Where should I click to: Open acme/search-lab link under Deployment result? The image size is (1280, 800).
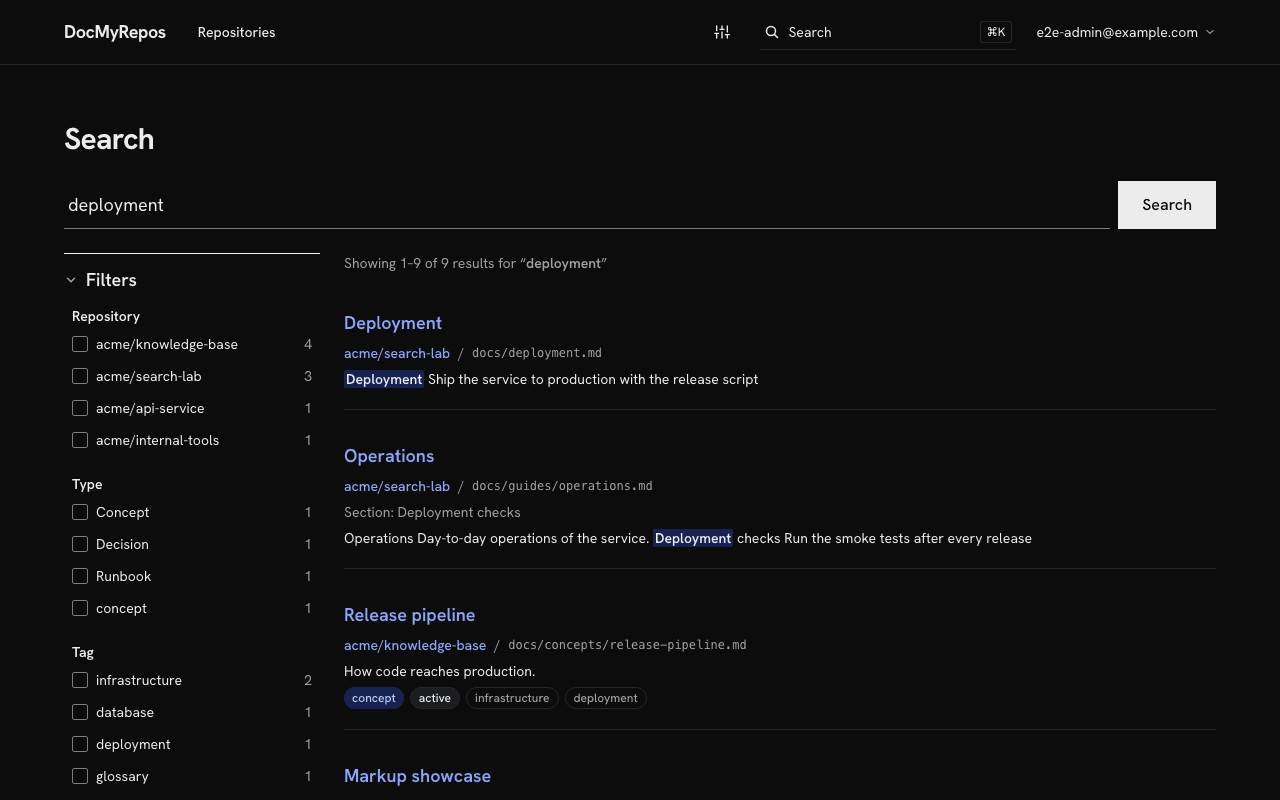point(397,353)
